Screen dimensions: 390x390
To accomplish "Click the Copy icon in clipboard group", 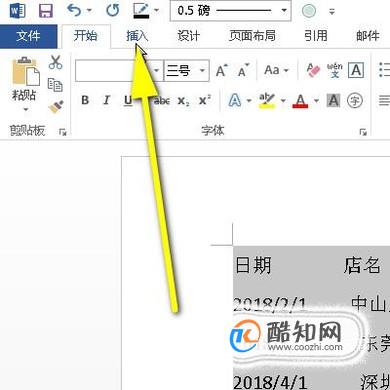I will (x=55, y=85).
